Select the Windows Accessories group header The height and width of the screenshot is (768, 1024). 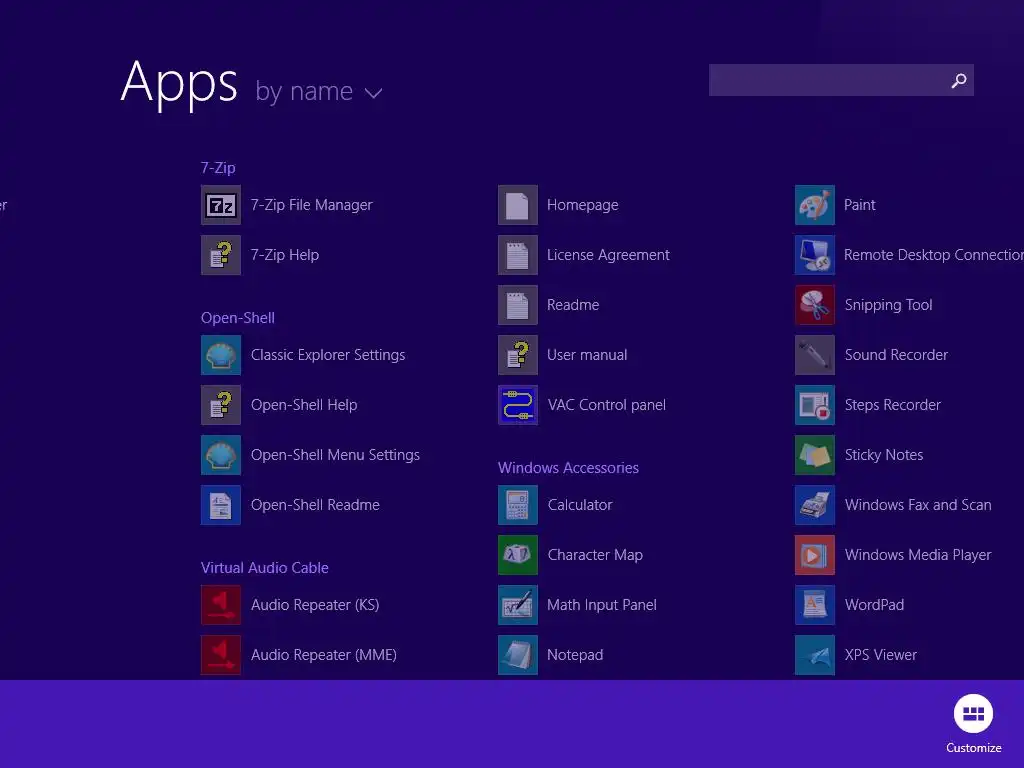pyautogui.click(x=568, y=468)
